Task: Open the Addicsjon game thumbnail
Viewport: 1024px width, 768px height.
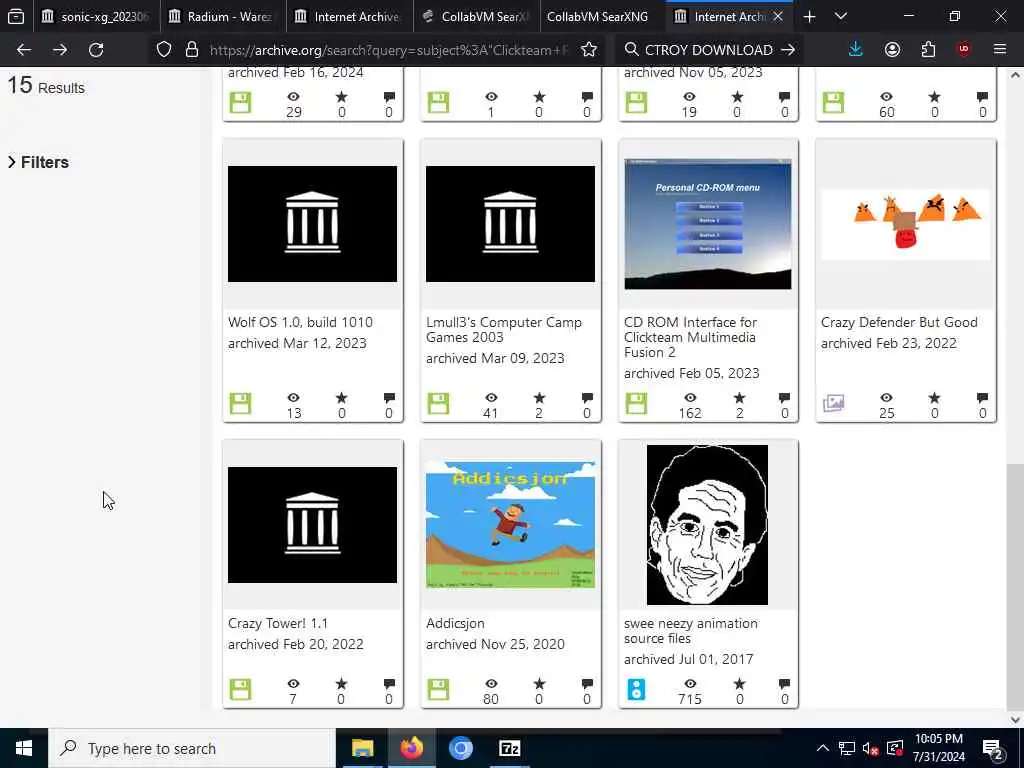Action: [x=510, y=525]
